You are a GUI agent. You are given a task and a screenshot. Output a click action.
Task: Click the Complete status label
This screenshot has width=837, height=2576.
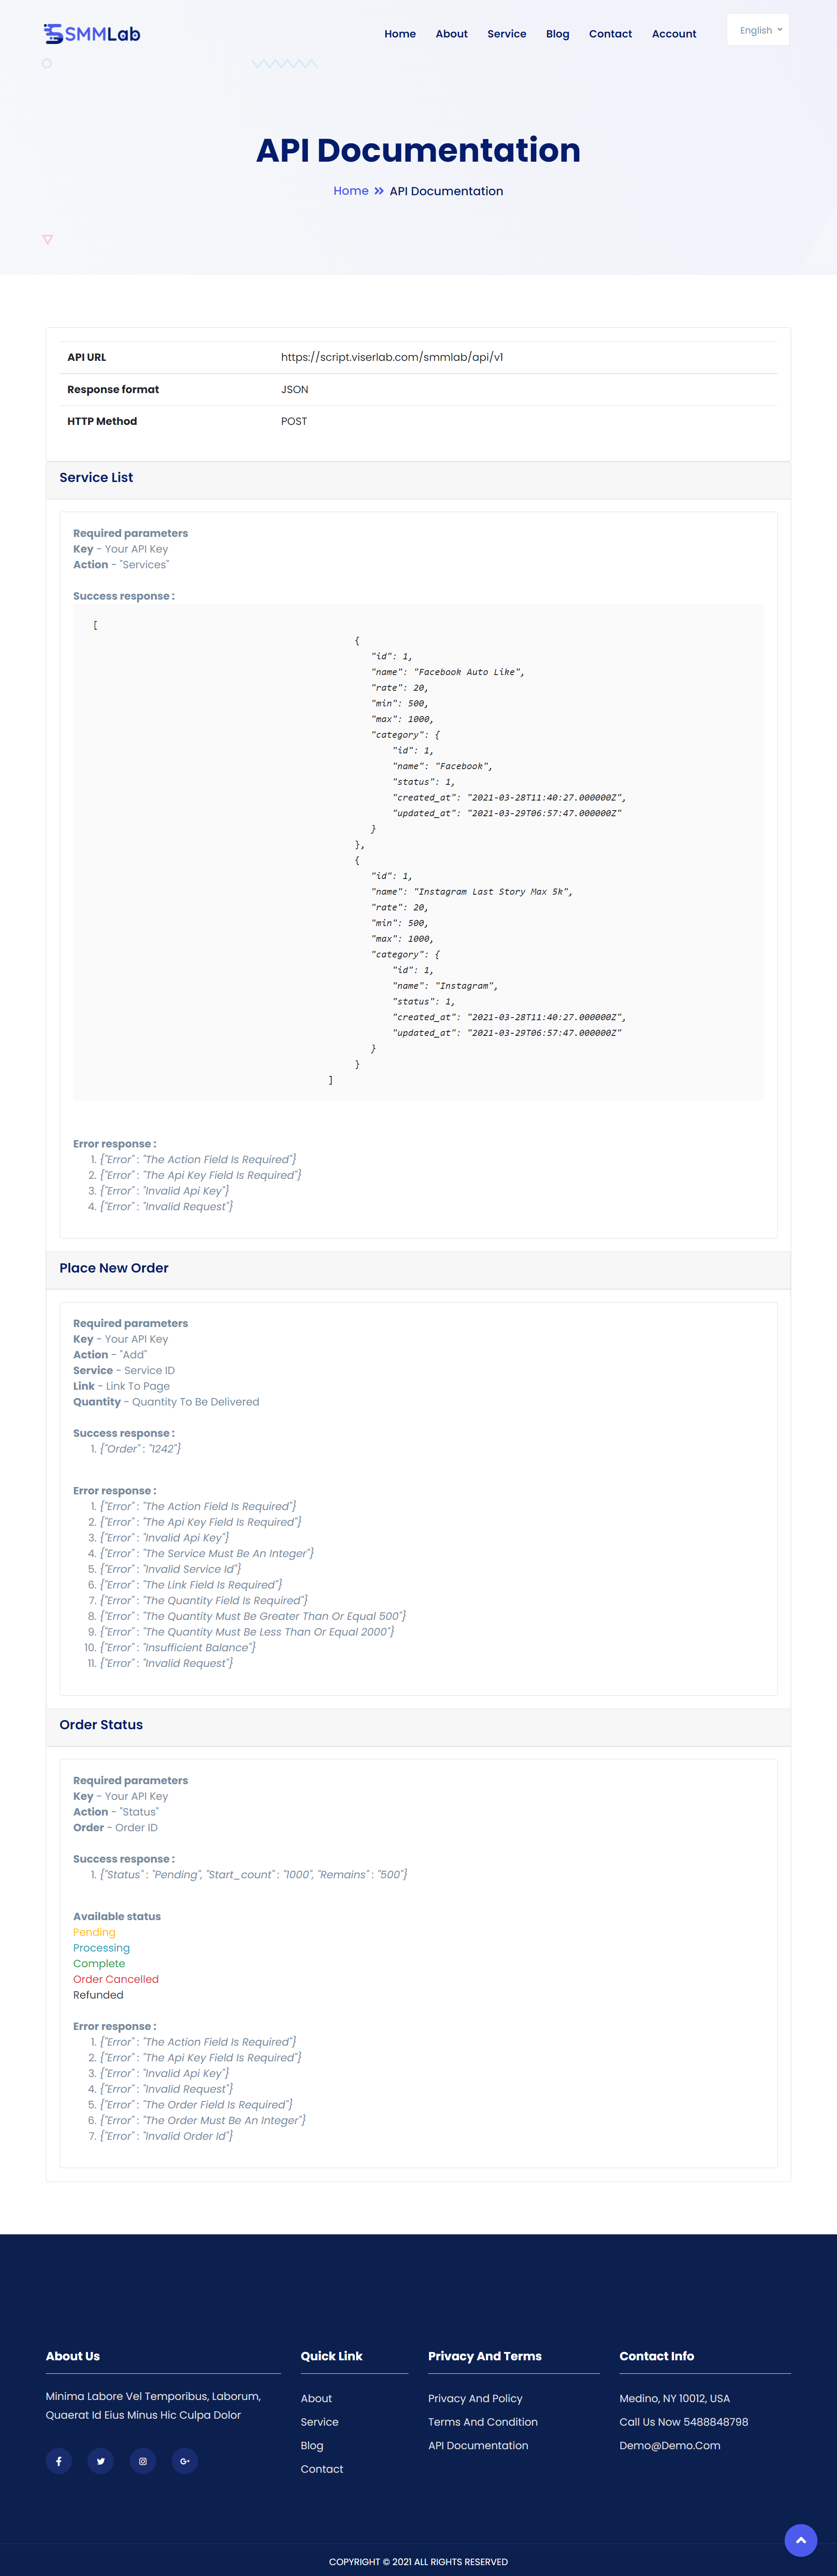point(99,1964)
